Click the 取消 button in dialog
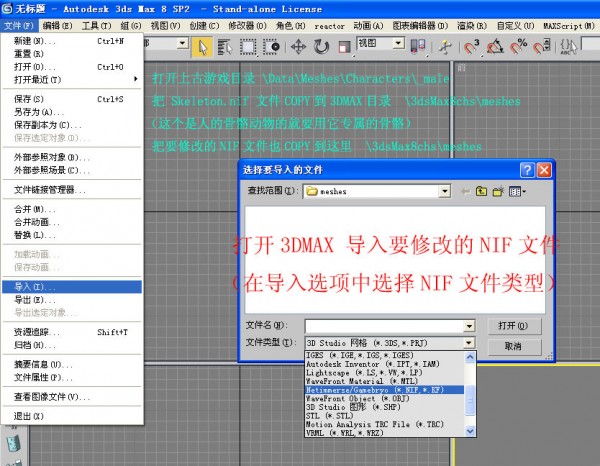Viewport: 600px width, 466px height. coord(514,347)
